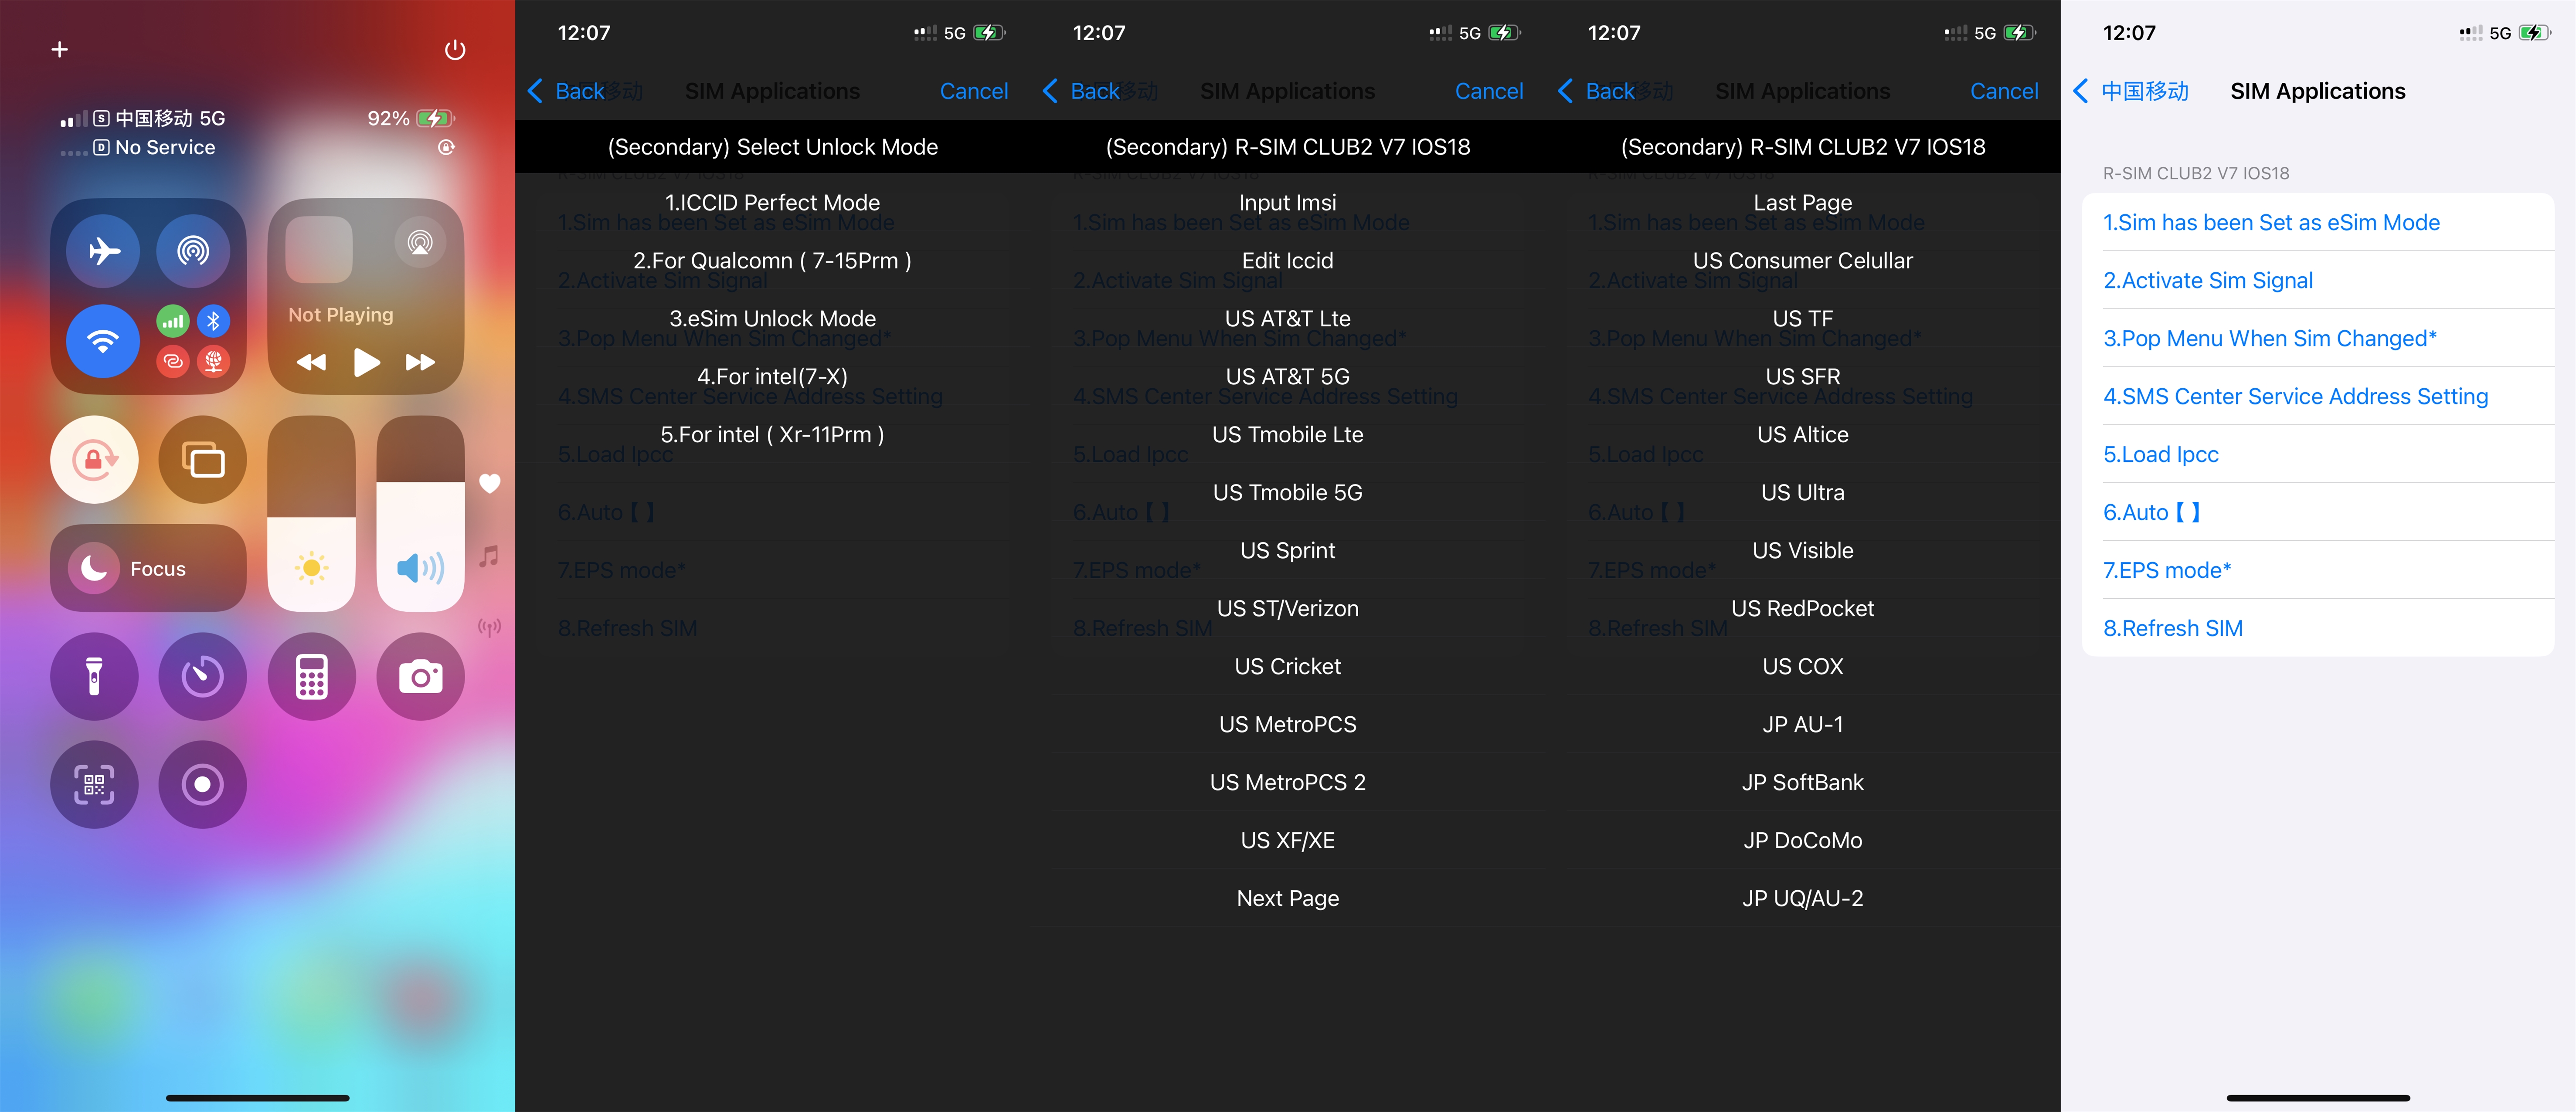The width and height of the screenshot is (2576, 1112).
Task: Go to Next Page of carriers
Action: point(1288,899)
